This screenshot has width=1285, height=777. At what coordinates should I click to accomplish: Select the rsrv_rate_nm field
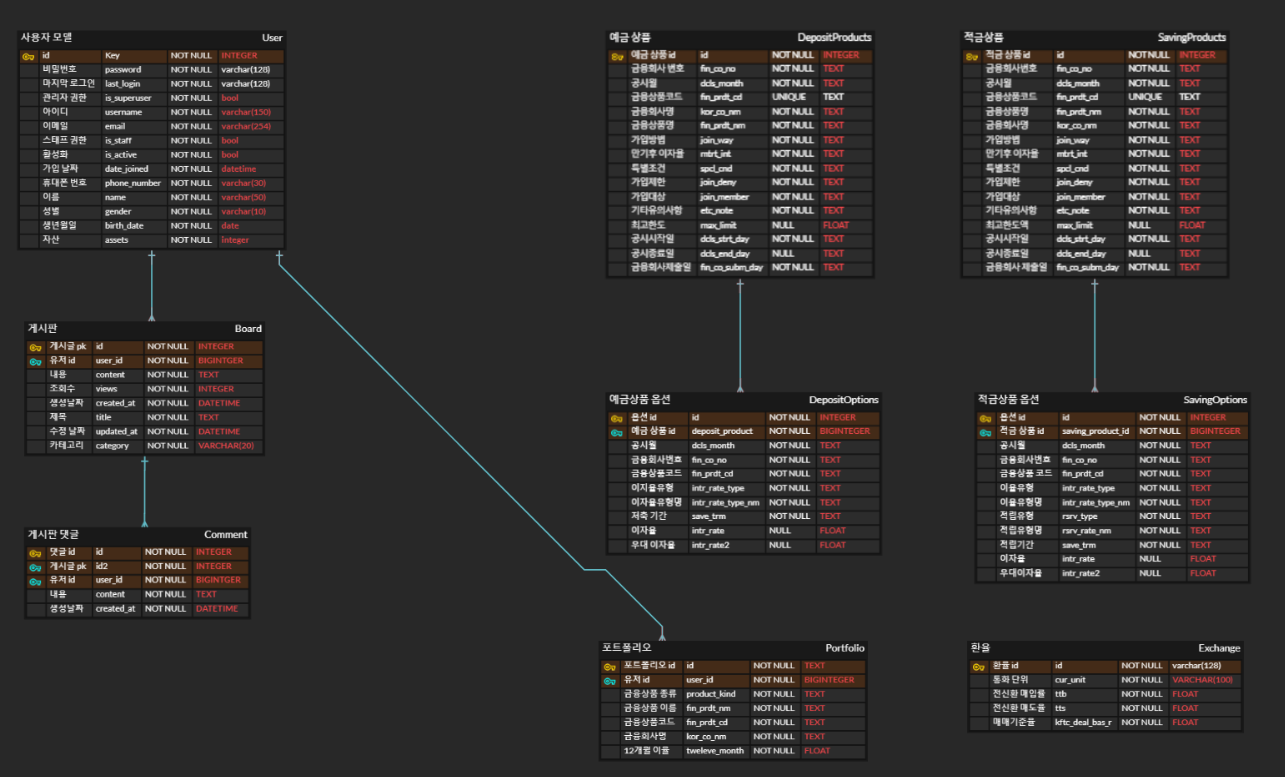point(1086,531)
